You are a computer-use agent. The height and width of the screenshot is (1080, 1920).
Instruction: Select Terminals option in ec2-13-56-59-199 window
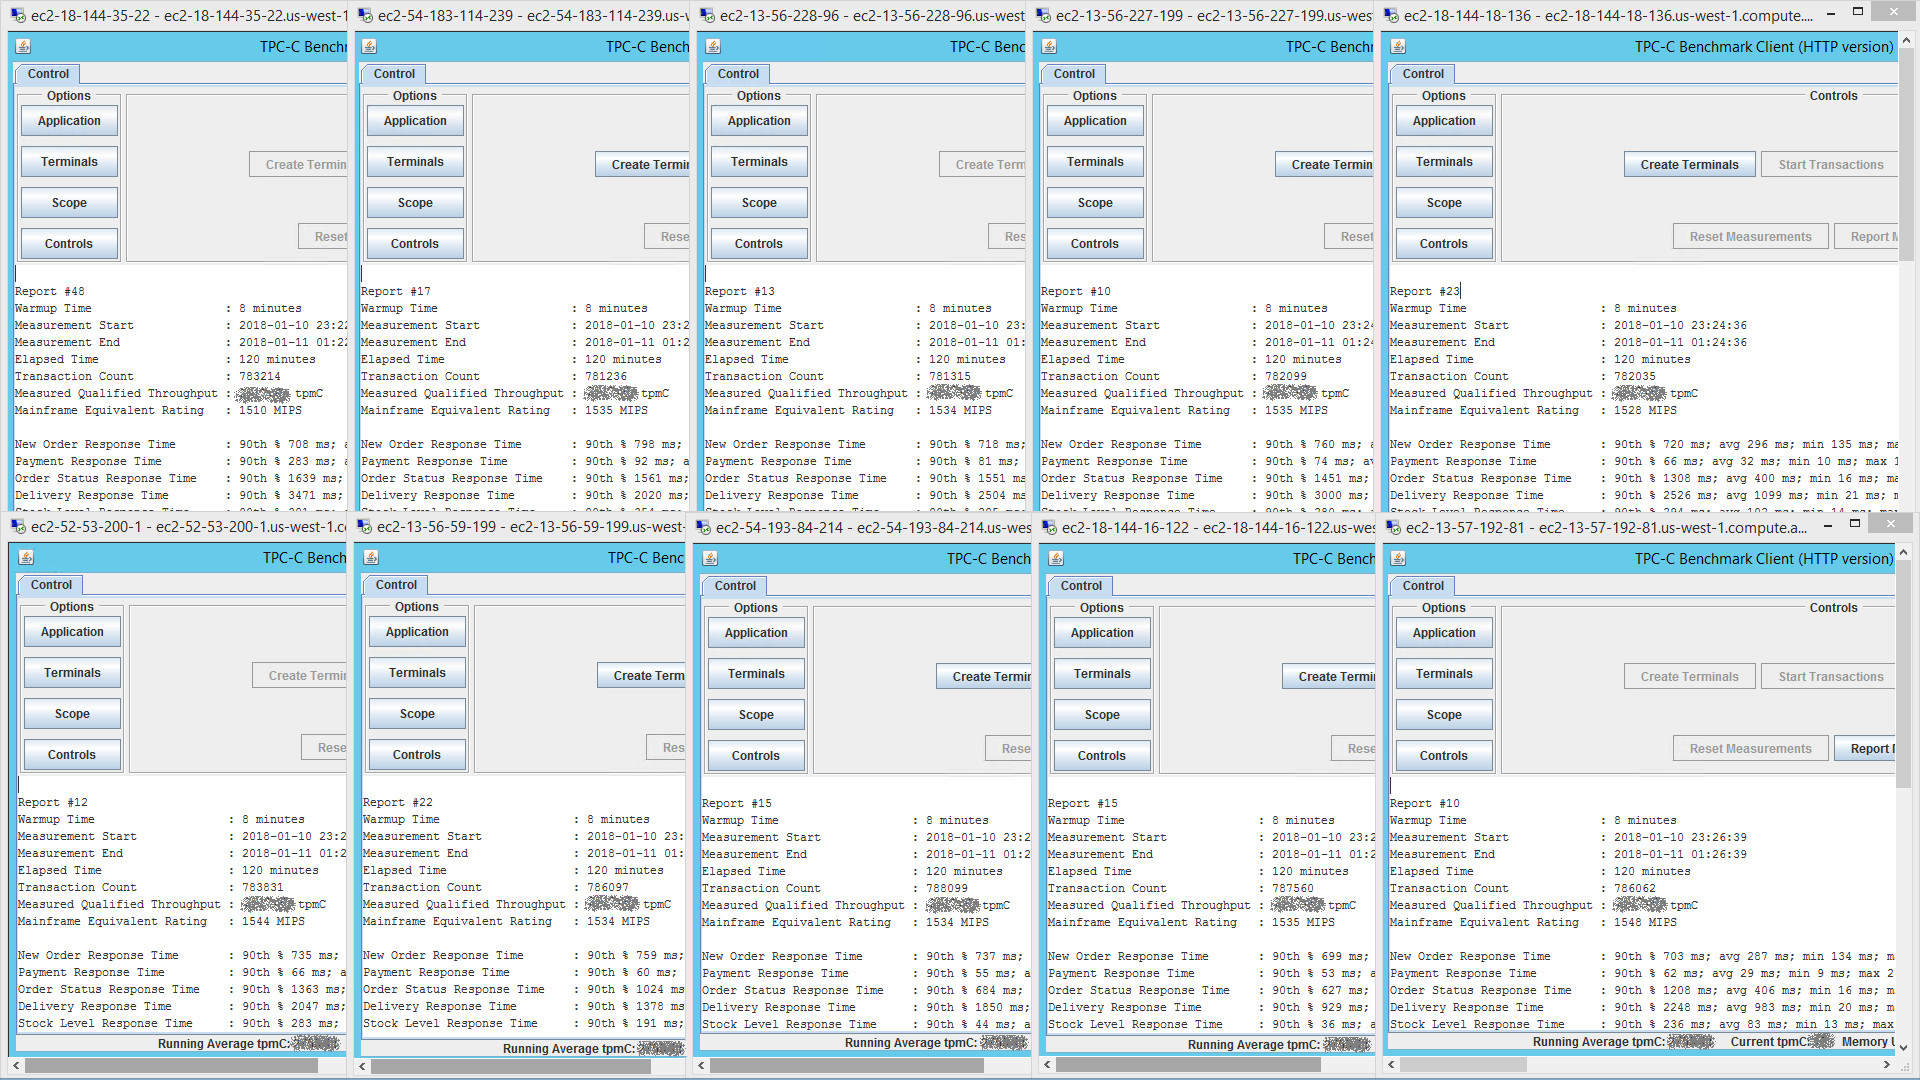417,673
